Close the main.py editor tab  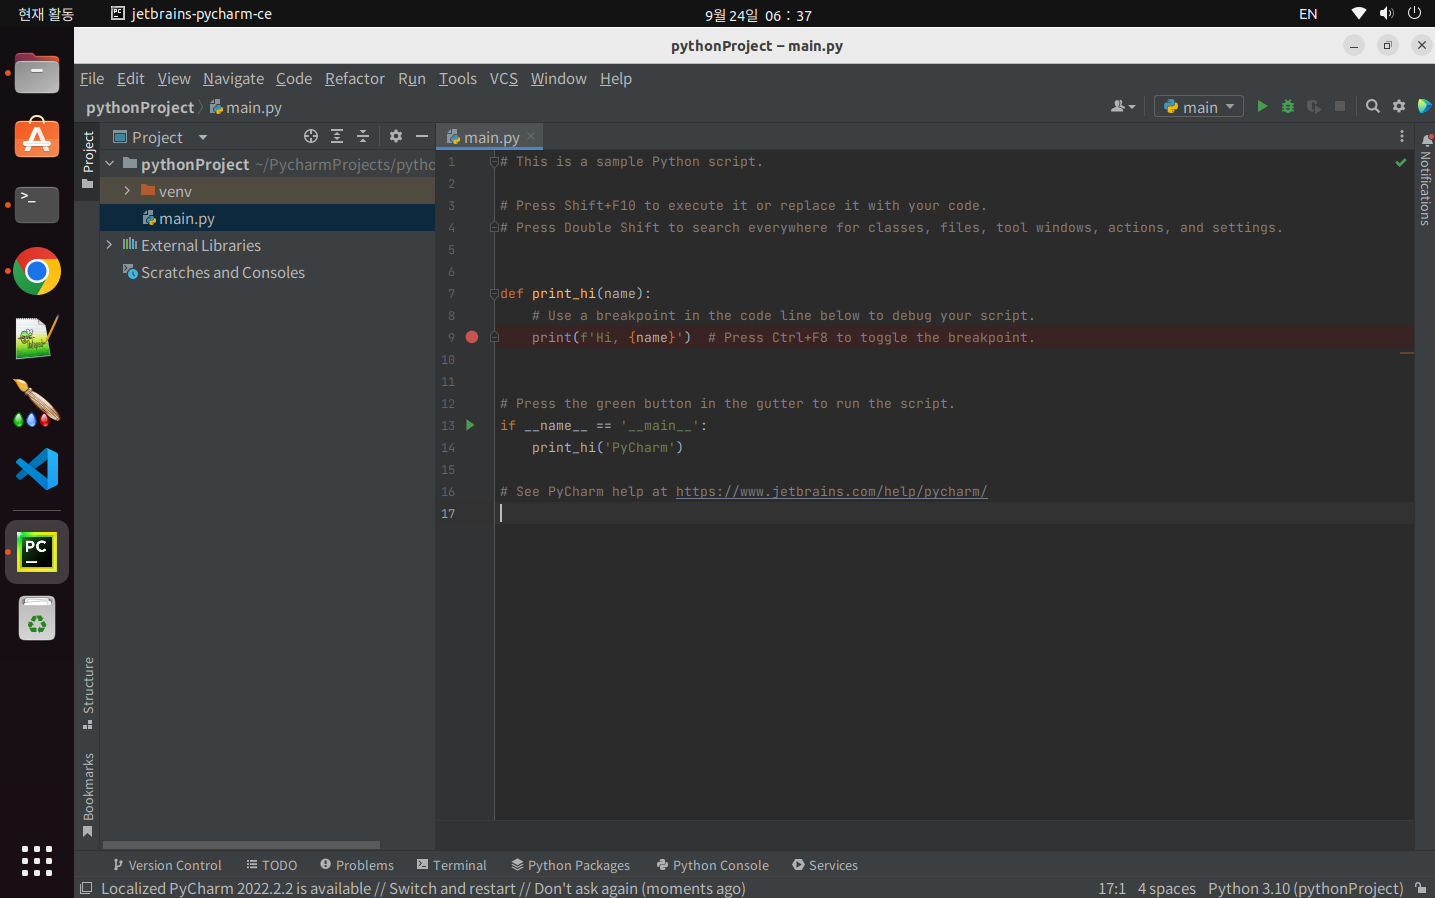[532, 136]
